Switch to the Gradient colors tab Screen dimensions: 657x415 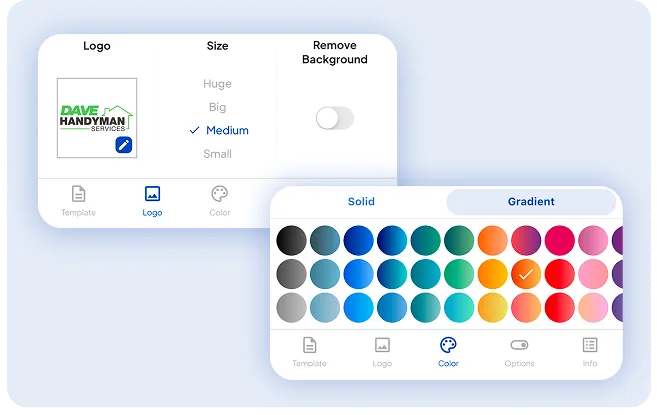coord(531,202)
